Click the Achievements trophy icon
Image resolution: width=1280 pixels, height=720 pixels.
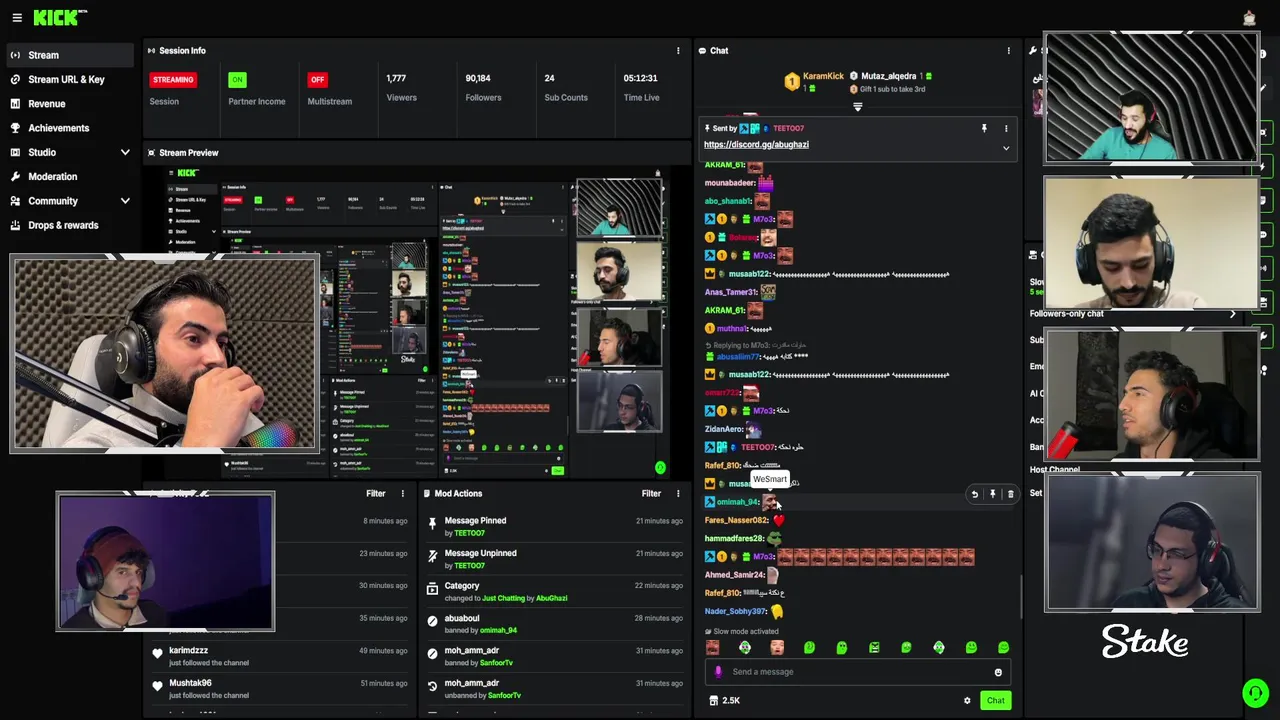(x=15, y=128)
